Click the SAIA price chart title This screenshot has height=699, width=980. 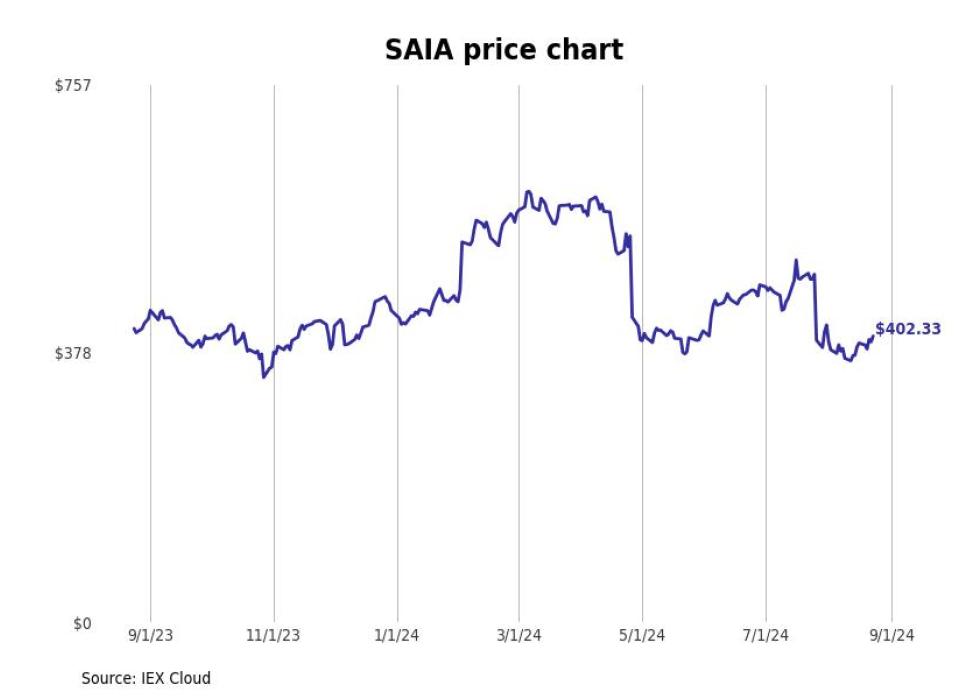[504, 50]
